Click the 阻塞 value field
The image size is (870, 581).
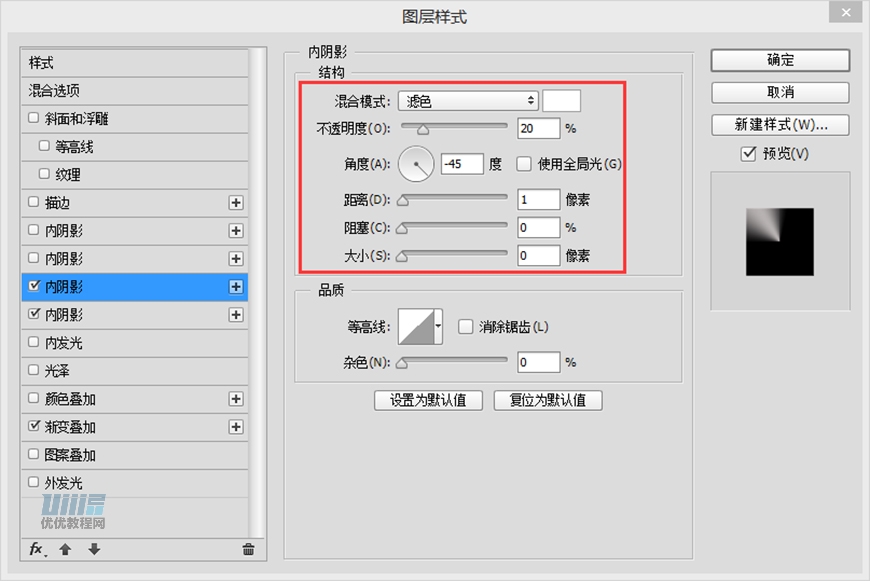pyautogui.click(x=539, y=228)
